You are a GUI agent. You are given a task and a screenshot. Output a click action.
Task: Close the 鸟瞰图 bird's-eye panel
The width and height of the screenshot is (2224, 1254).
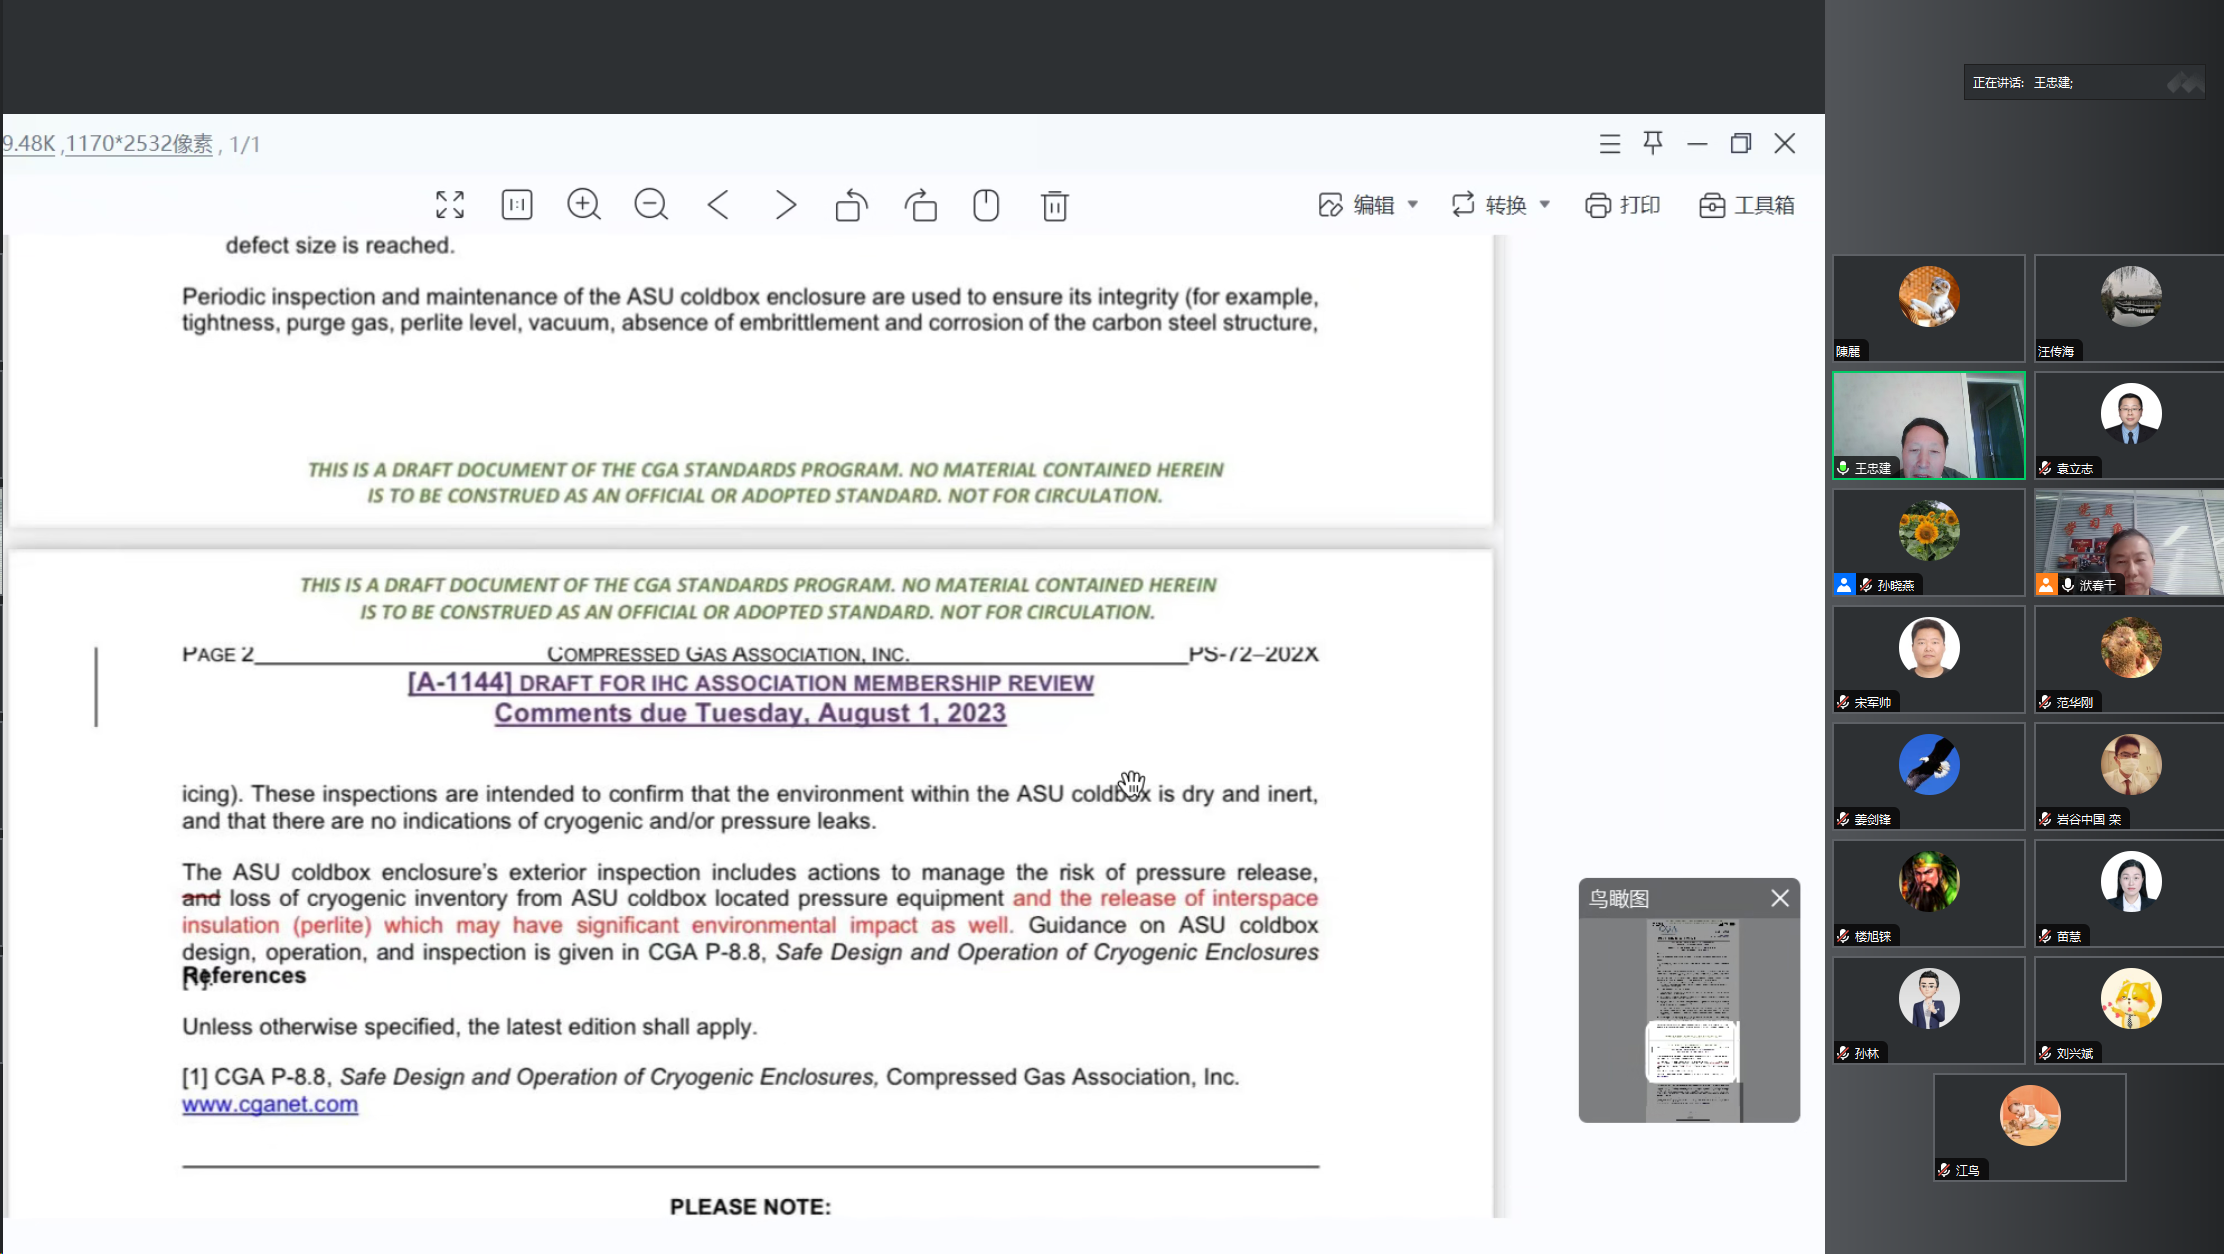coord(1780,898)
